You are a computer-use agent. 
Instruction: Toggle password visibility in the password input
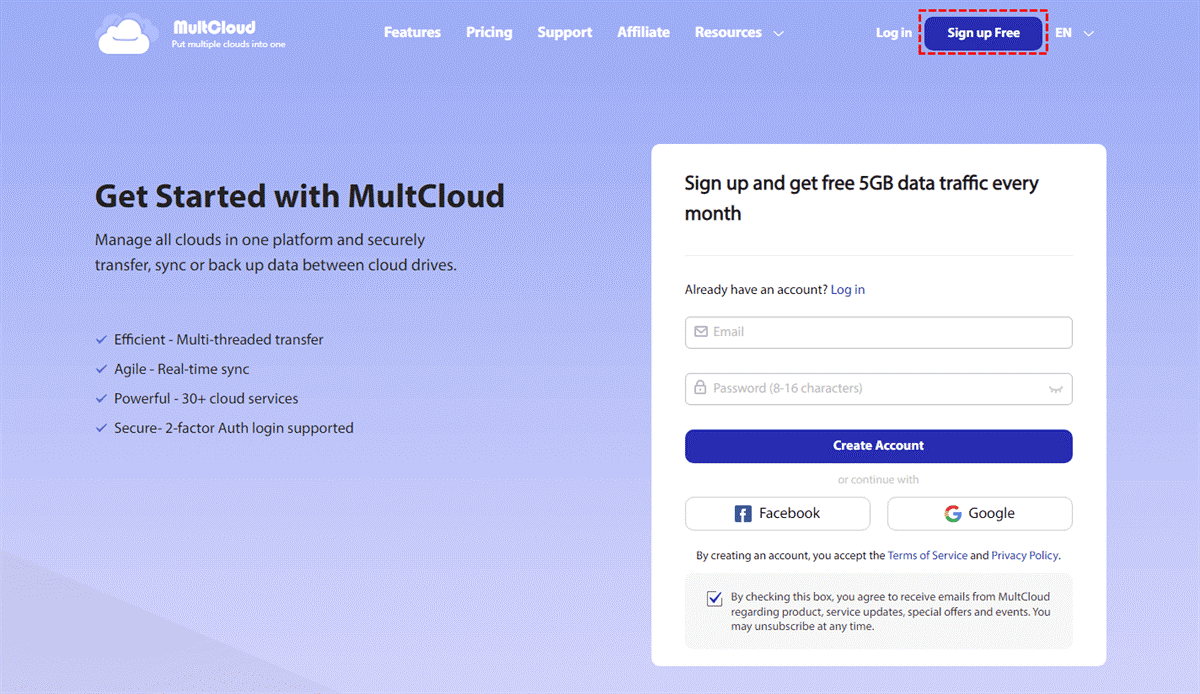point(1056,389)
